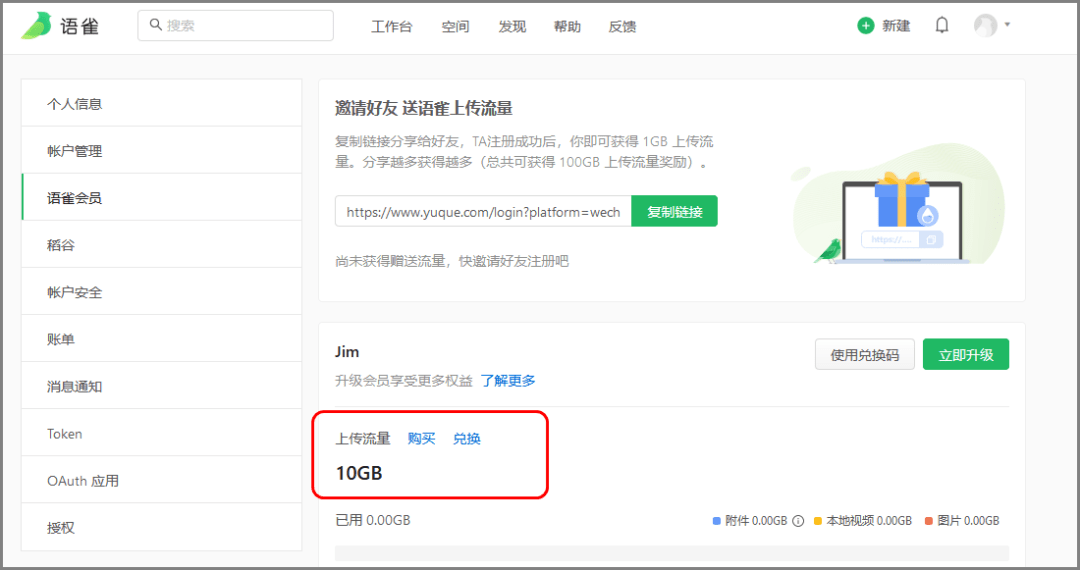Screen dimensions: 1080x570
Task: Open the 了解更多 link
Action: coord(508,381)
